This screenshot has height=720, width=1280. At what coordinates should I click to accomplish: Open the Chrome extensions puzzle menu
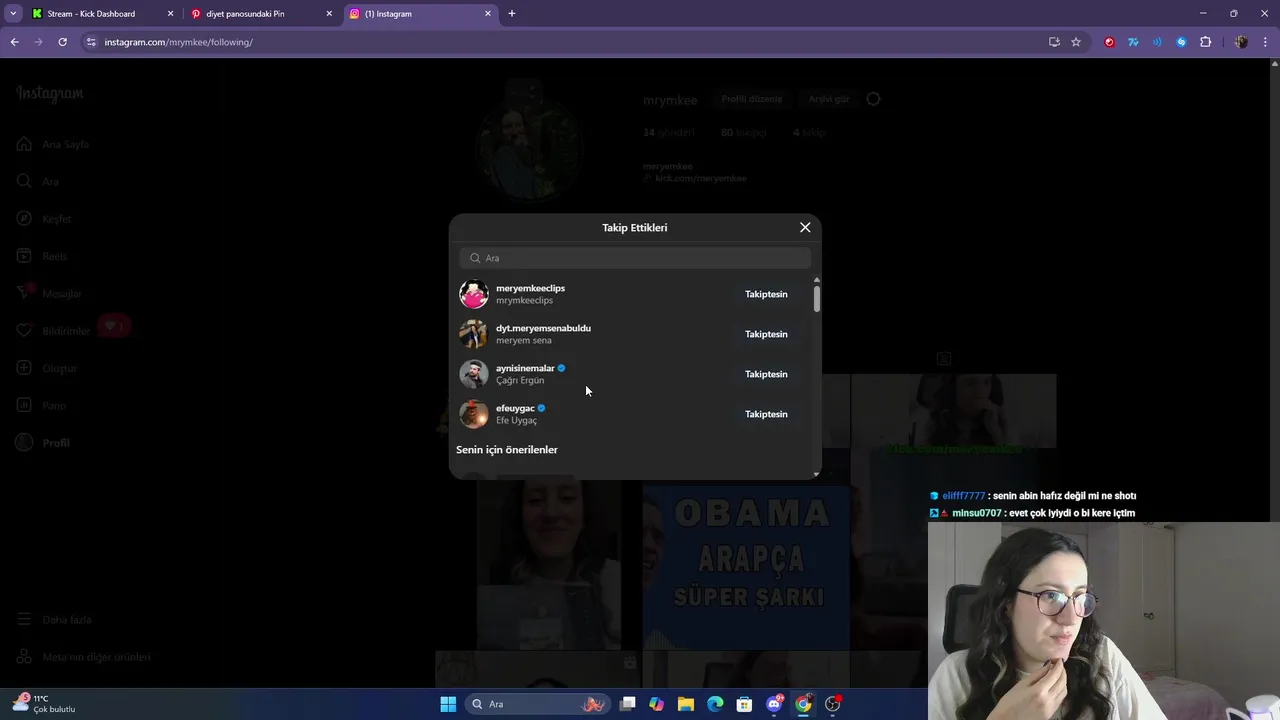point(1205,42)
